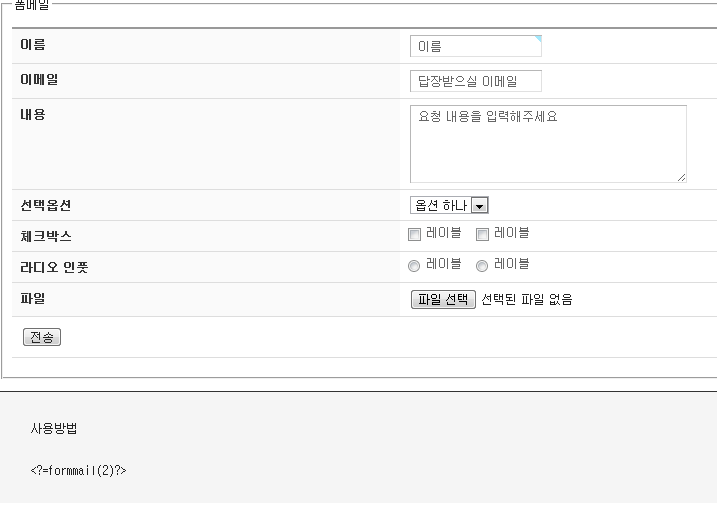The height and width of the screenshot is (507, 717).
Task: Click the textarea resize handle
Action: 681,177
